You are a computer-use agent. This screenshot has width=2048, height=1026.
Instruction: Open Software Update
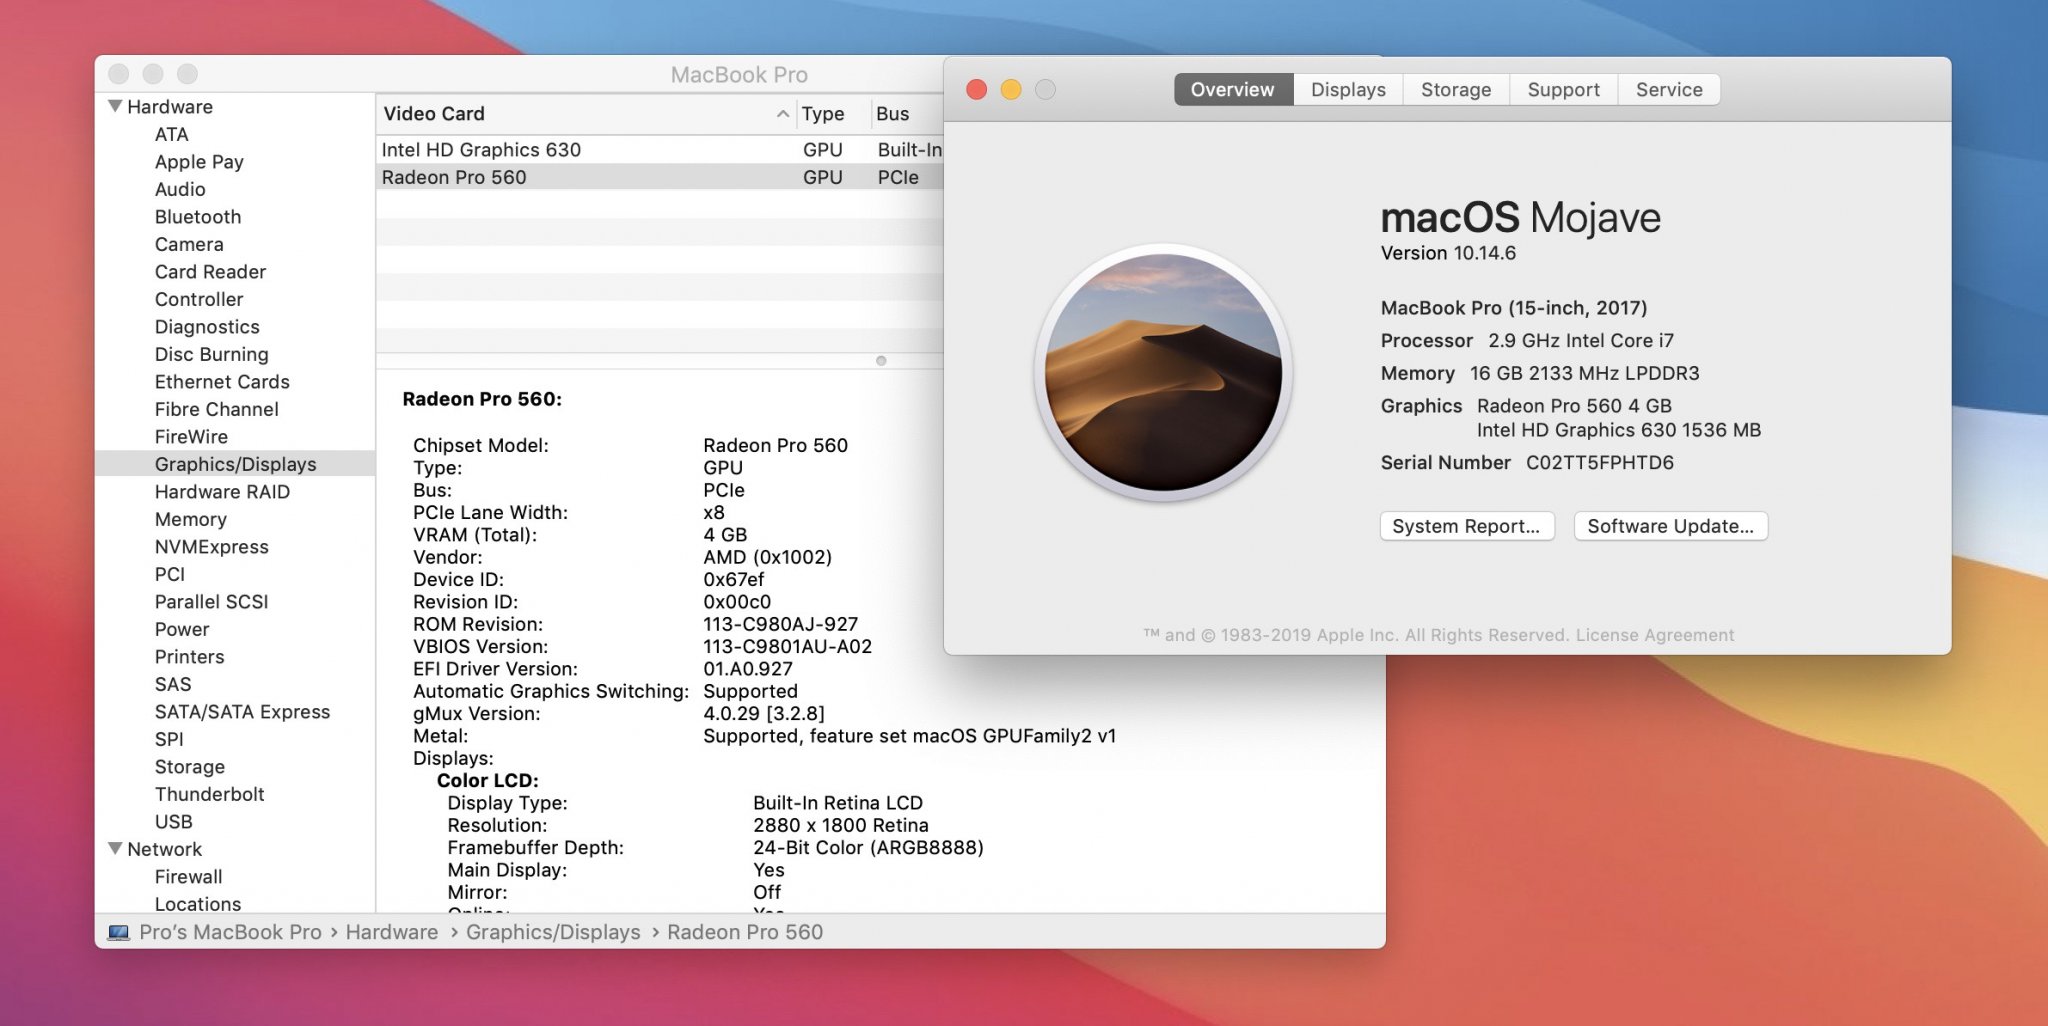(x=1670, y=526)
